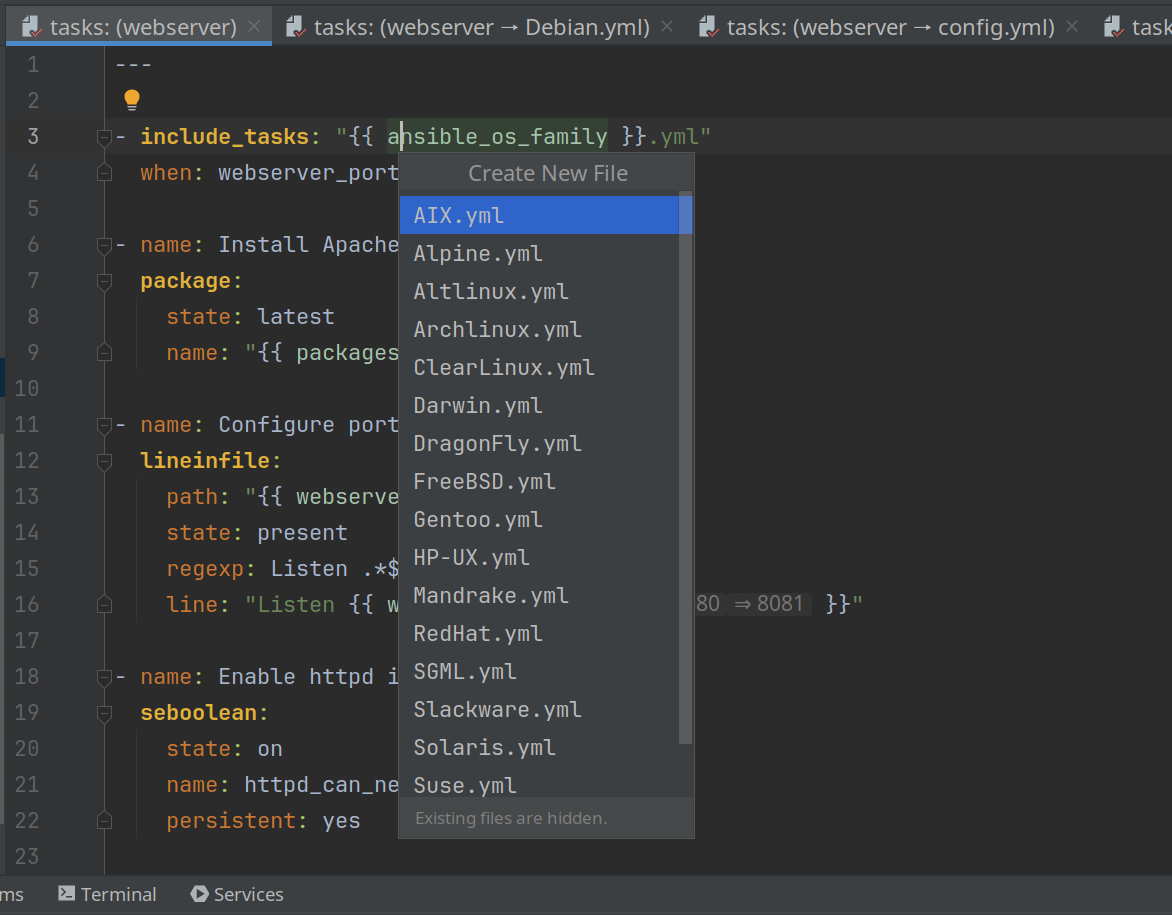Screen dimensions: 1172x915
Task: Click line number 10 in the gutter
Action: pyautogui.click(x=27, y=389)
